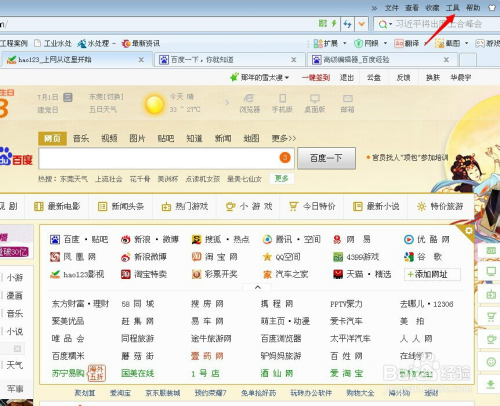Click the download arrow sidebar icon
Viewport: 500px width, 406px height.
pyautogui.click(x=490, y=384)
